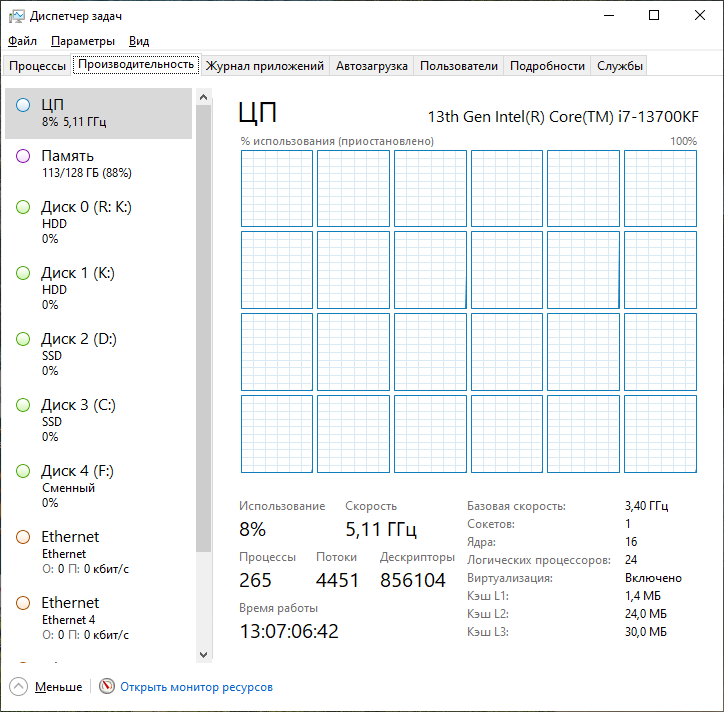Switch to the Службы tab
The image size is (724, 712).
coord(620,66)
